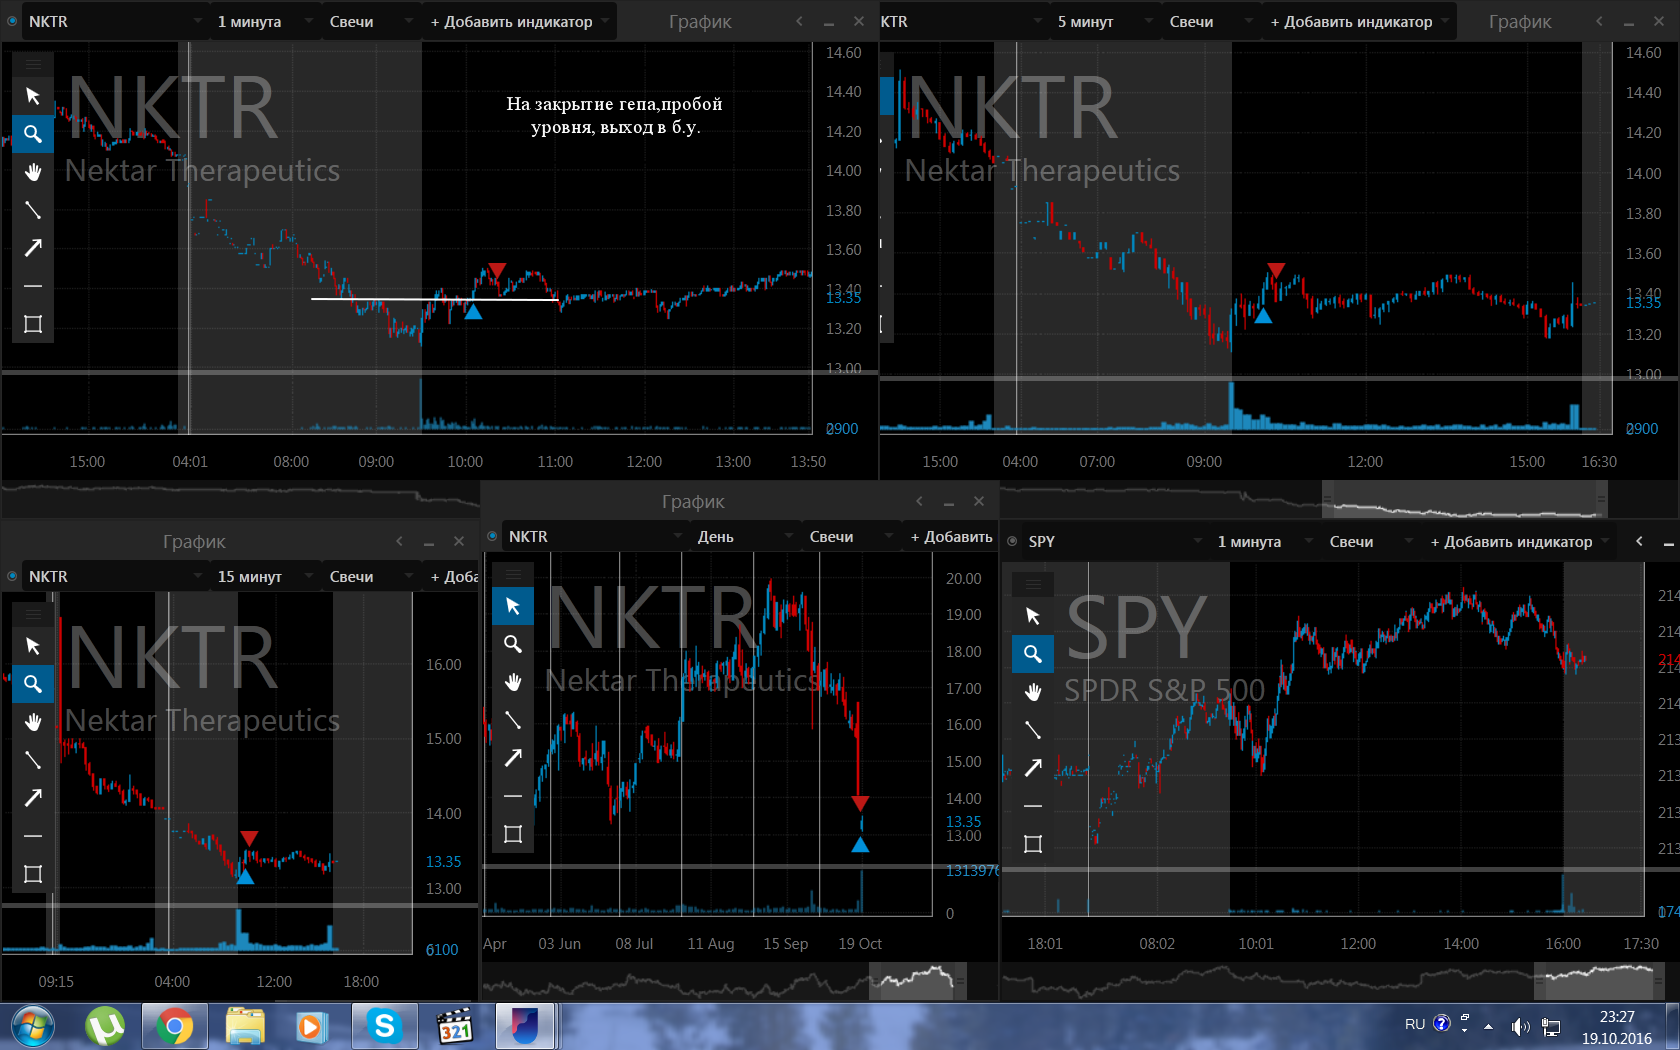Image resolution: width=1680 pixels, height=1050 pixels.
Task: Pick line drawing tool in NKTR 1-minute chart
Action: pos(33,210)
